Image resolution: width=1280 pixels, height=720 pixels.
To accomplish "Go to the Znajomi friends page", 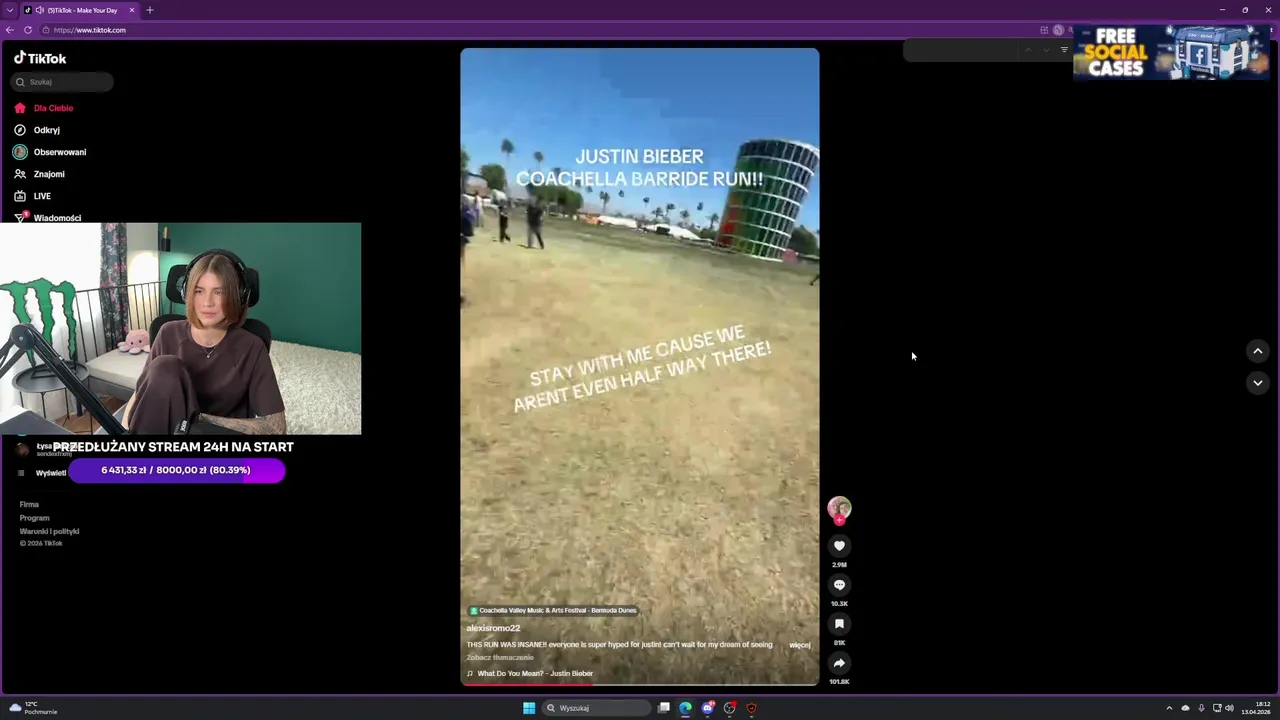I will coord(49,174).
